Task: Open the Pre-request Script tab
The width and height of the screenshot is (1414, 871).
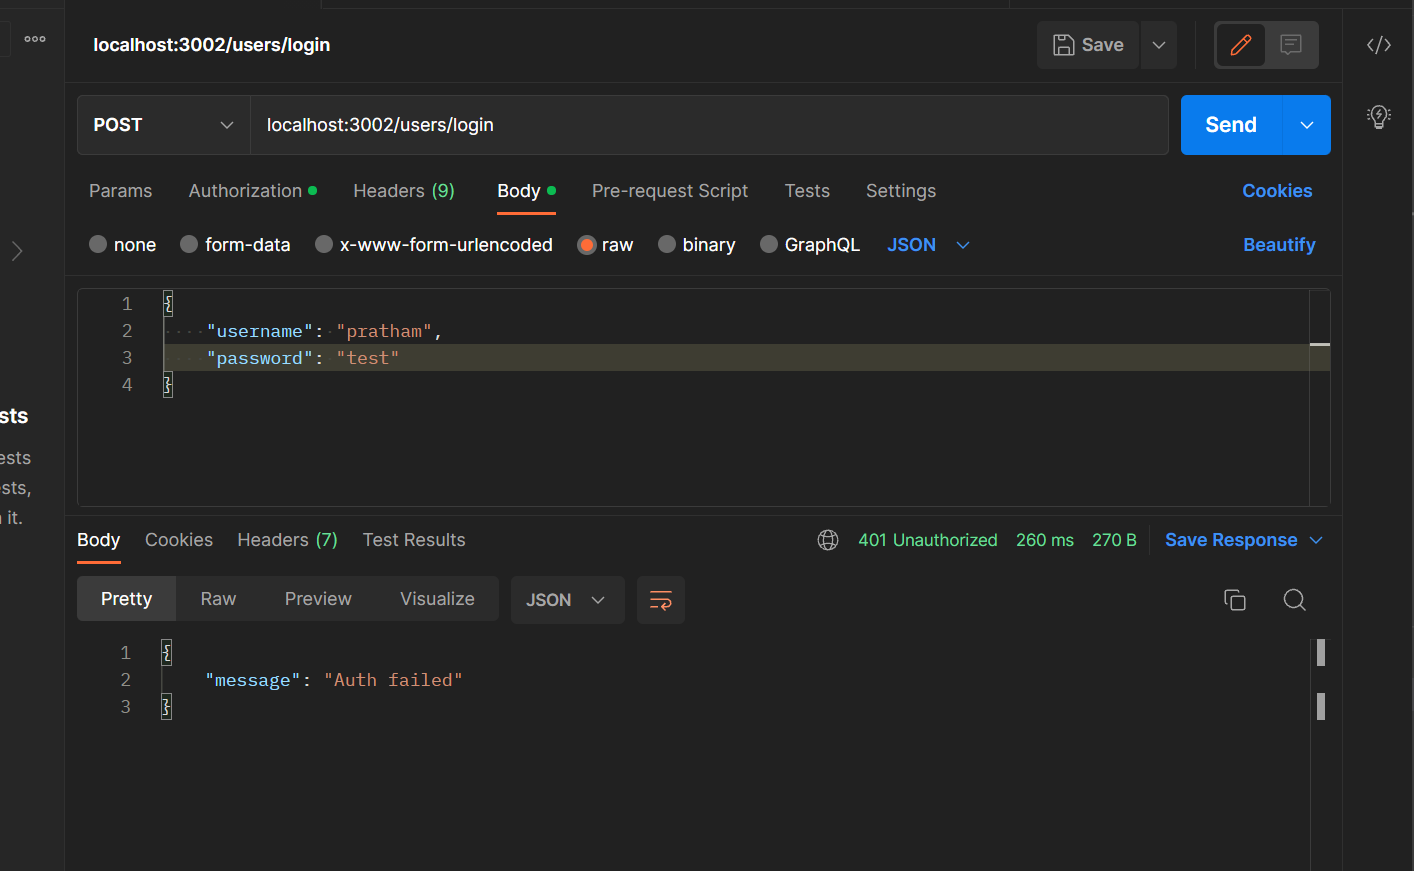Action: coord(670,191)
